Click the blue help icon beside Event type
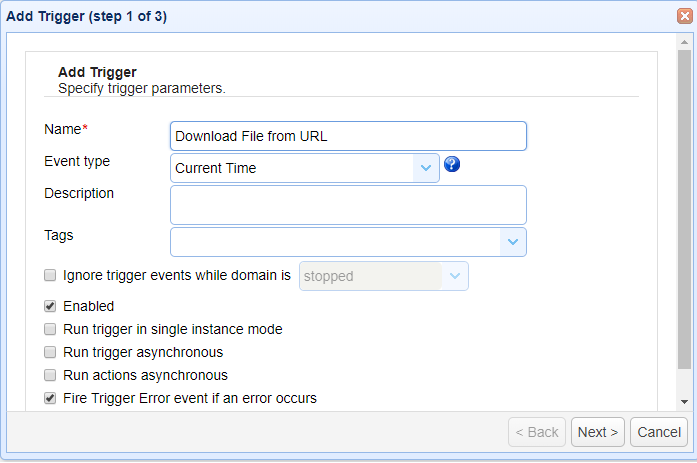Viewport: 697px width, 463px height. coord(452,165)
